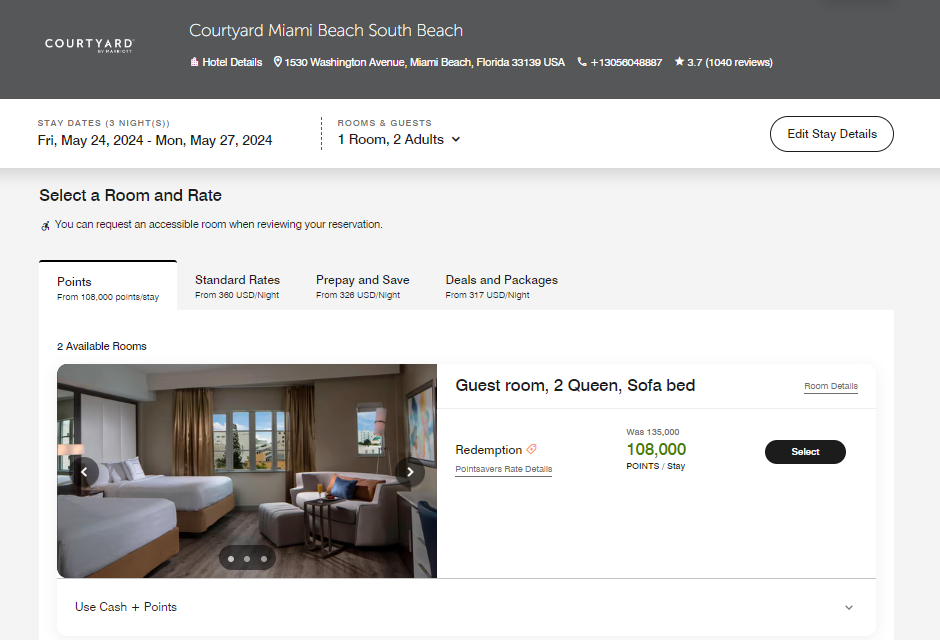Image resolution: width=940 pixels, height=640 pixels.
Task: Click the second carousel dot indicator
Action: (246, 557)
